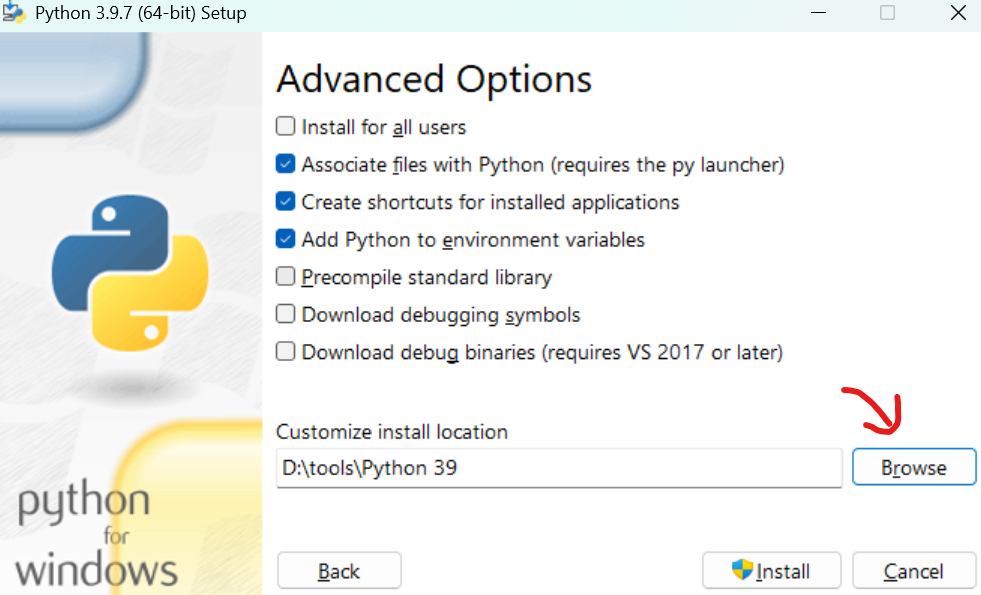Open the Browse dialog

[913, 466]
